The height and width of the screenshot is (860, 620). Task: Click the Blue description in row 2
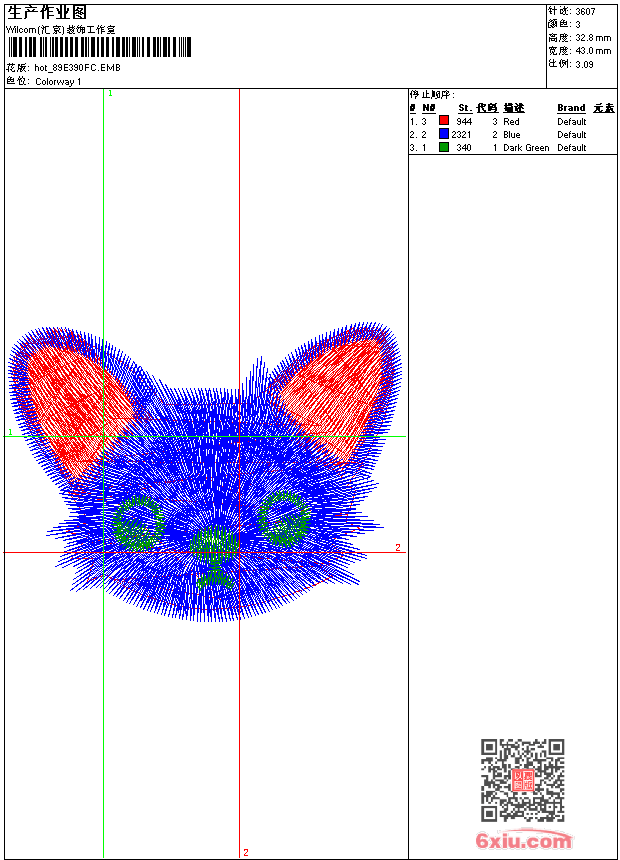point(512,135)
